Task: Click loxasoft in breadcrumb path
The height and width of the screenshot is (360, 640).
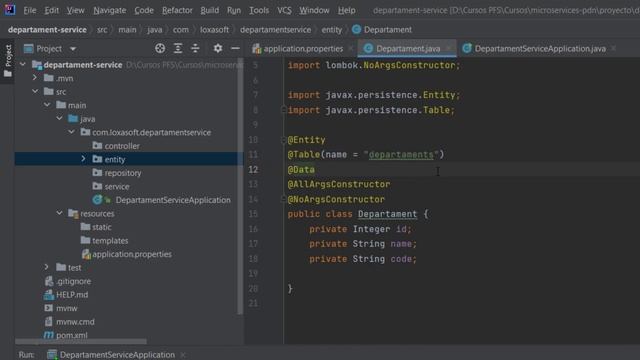Action: tap(214, 29)
